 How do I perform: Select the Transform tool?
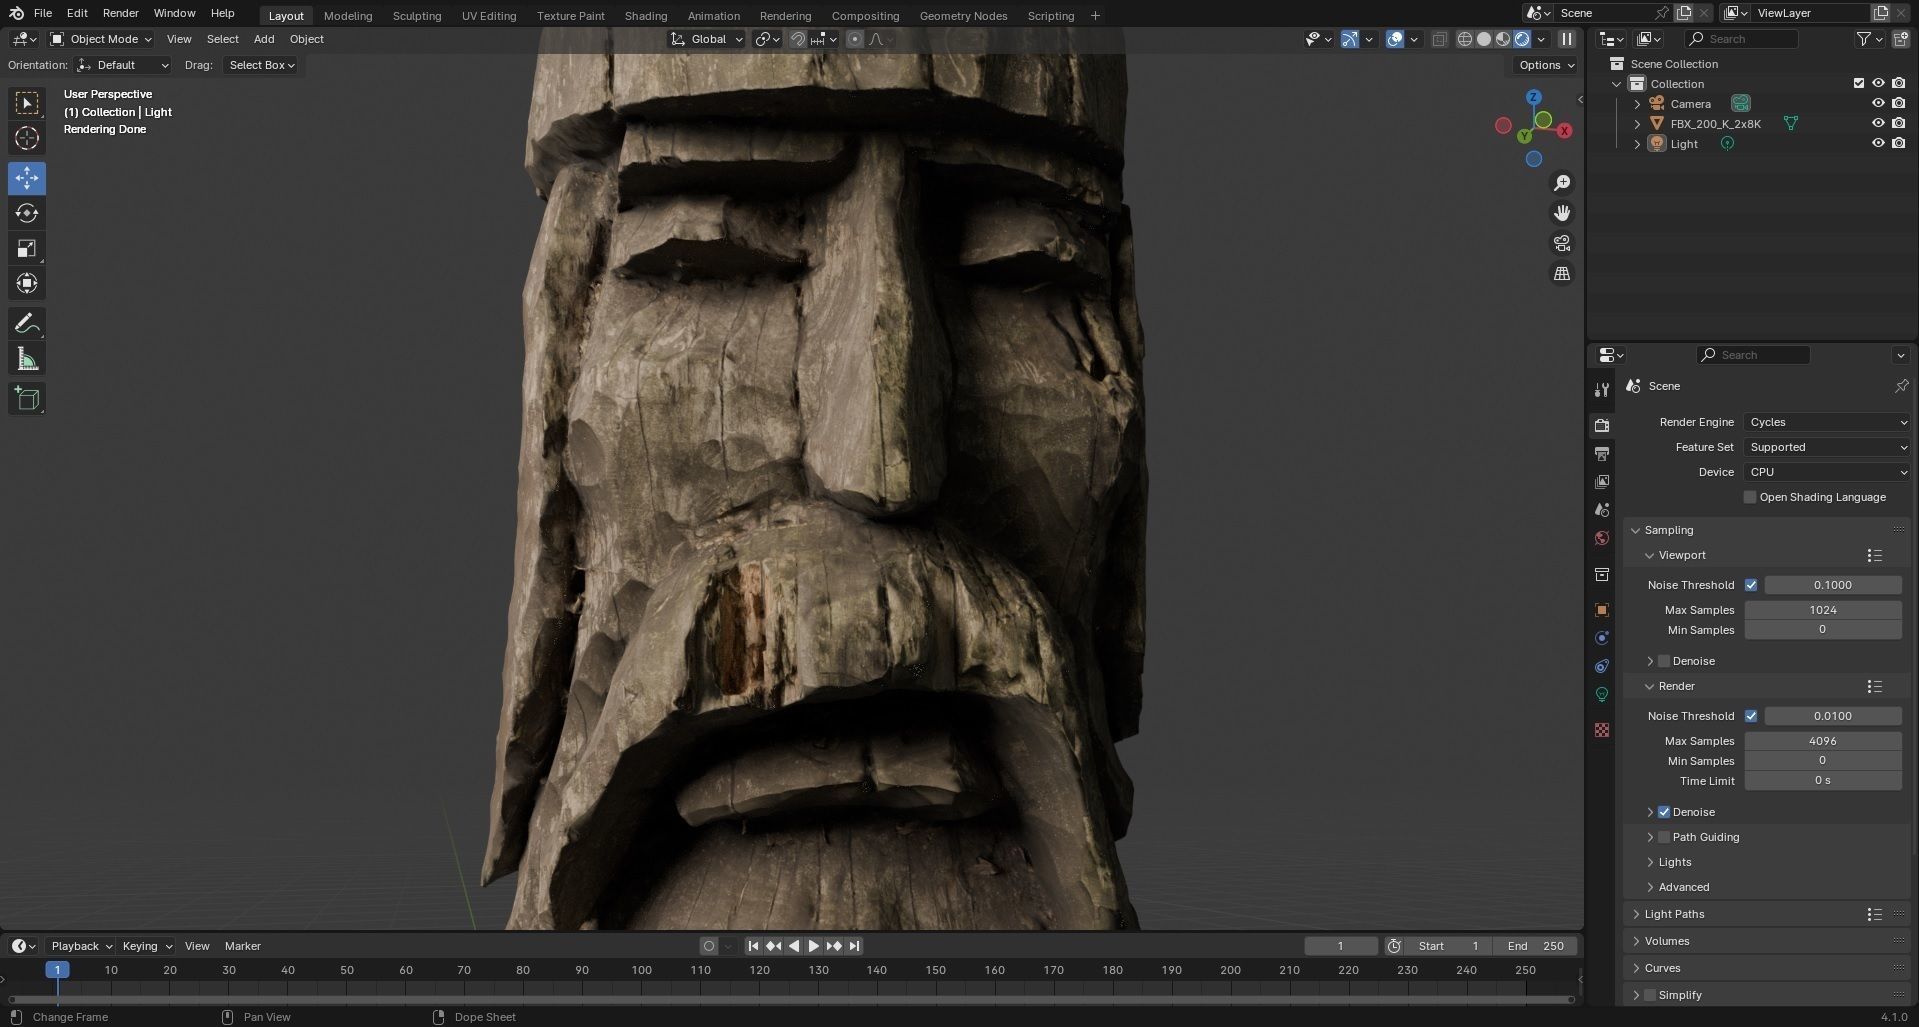[27, 283]
